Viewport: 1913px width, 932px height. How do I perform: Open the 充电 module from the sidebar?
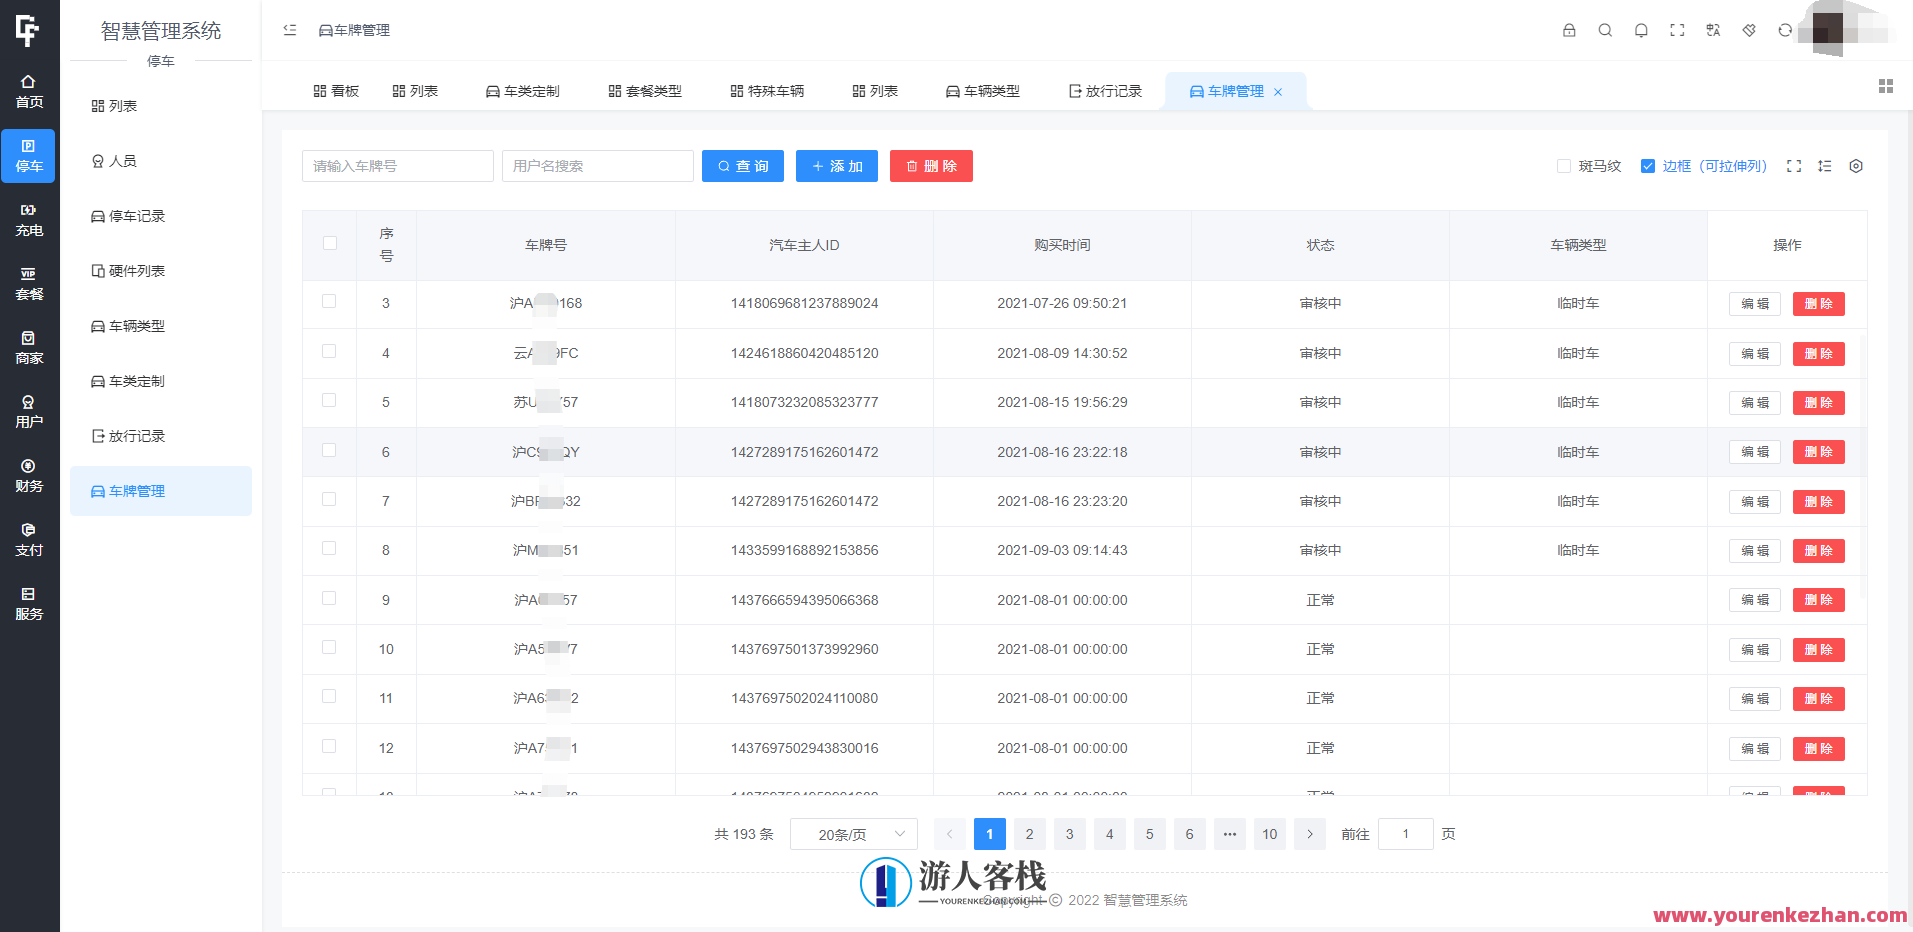click(28, 220)
